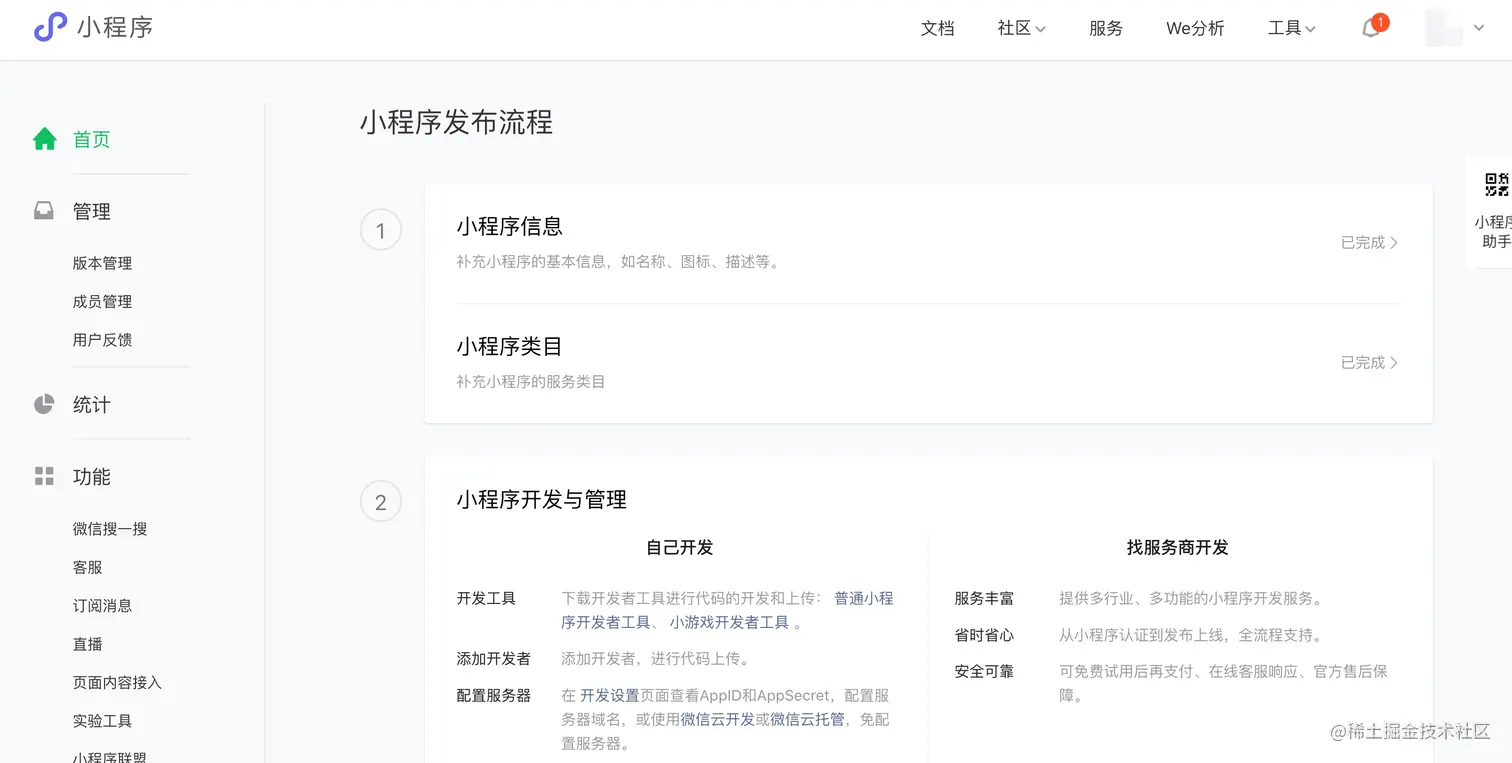
Task: Open 直播 in sidebar
Action: [87, 644]
